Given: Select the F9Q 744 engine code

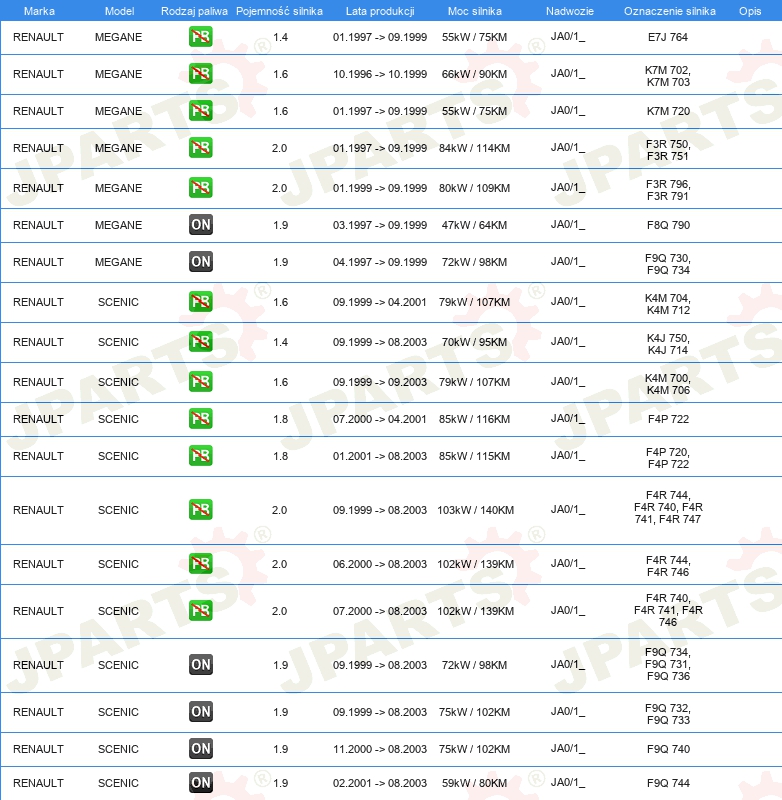Looking at the screenshot, I should pos(668,783).
